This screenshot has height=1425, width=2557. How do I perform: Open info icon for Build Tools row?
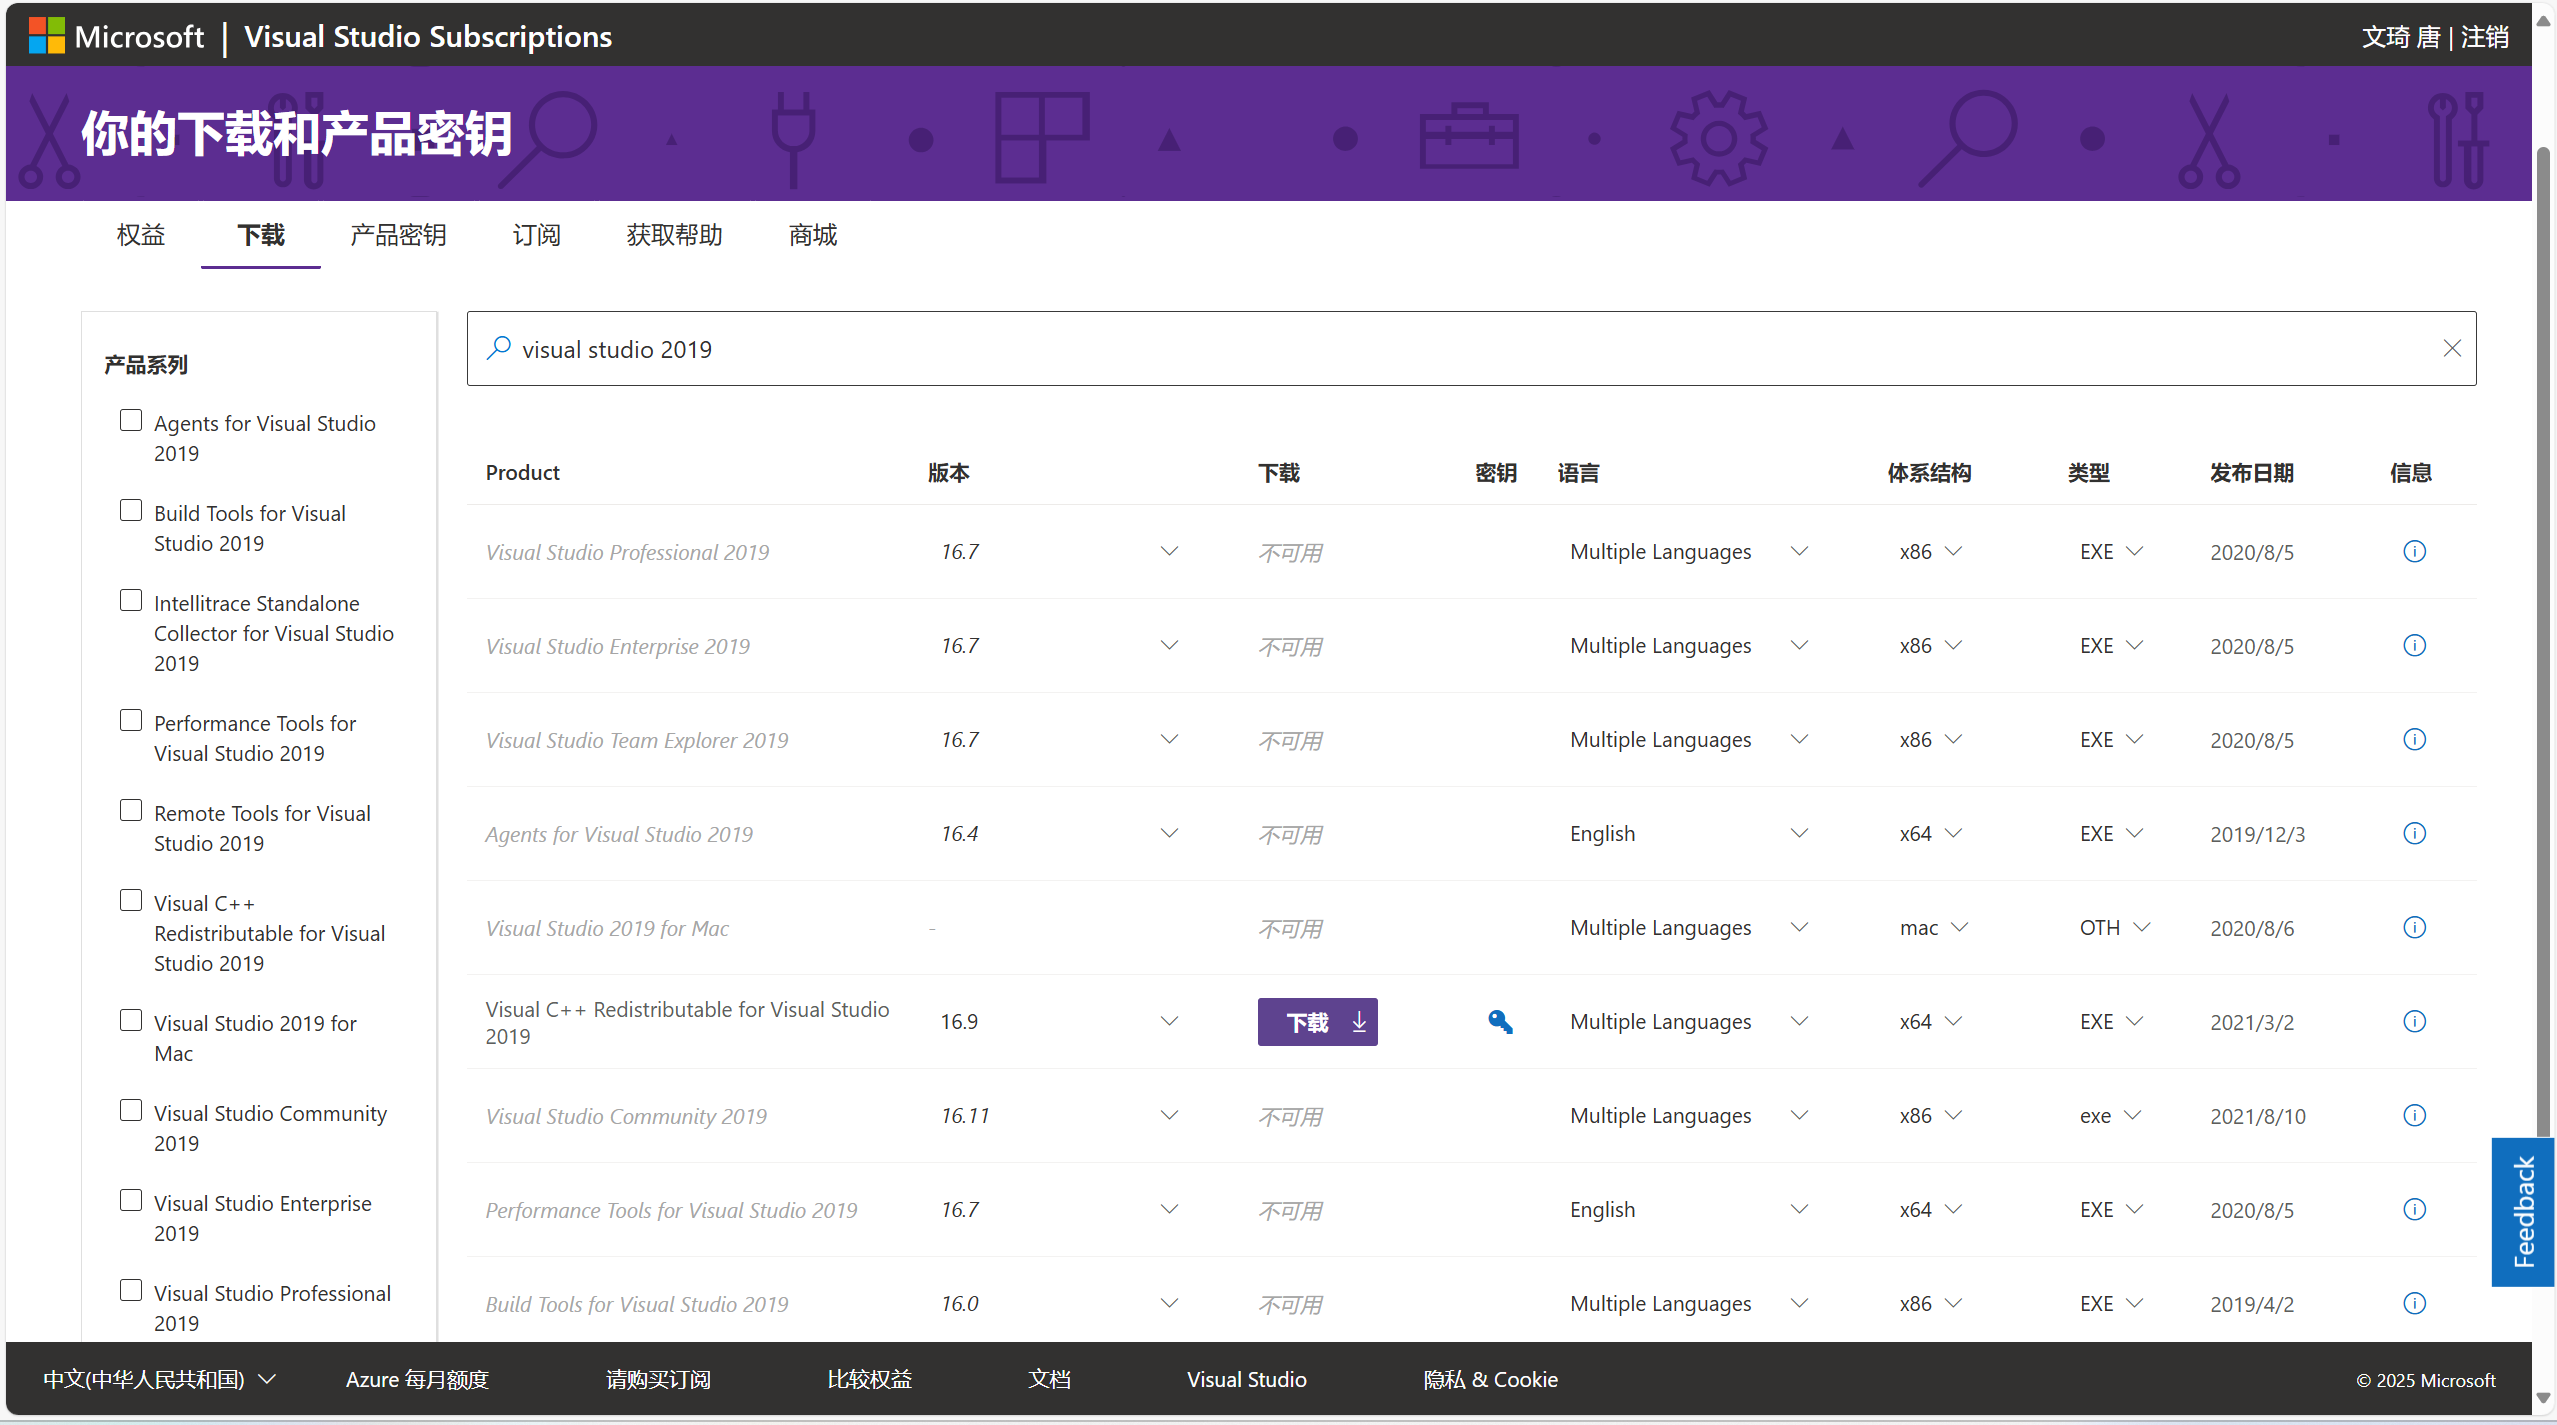[x=2413, y=1303]
